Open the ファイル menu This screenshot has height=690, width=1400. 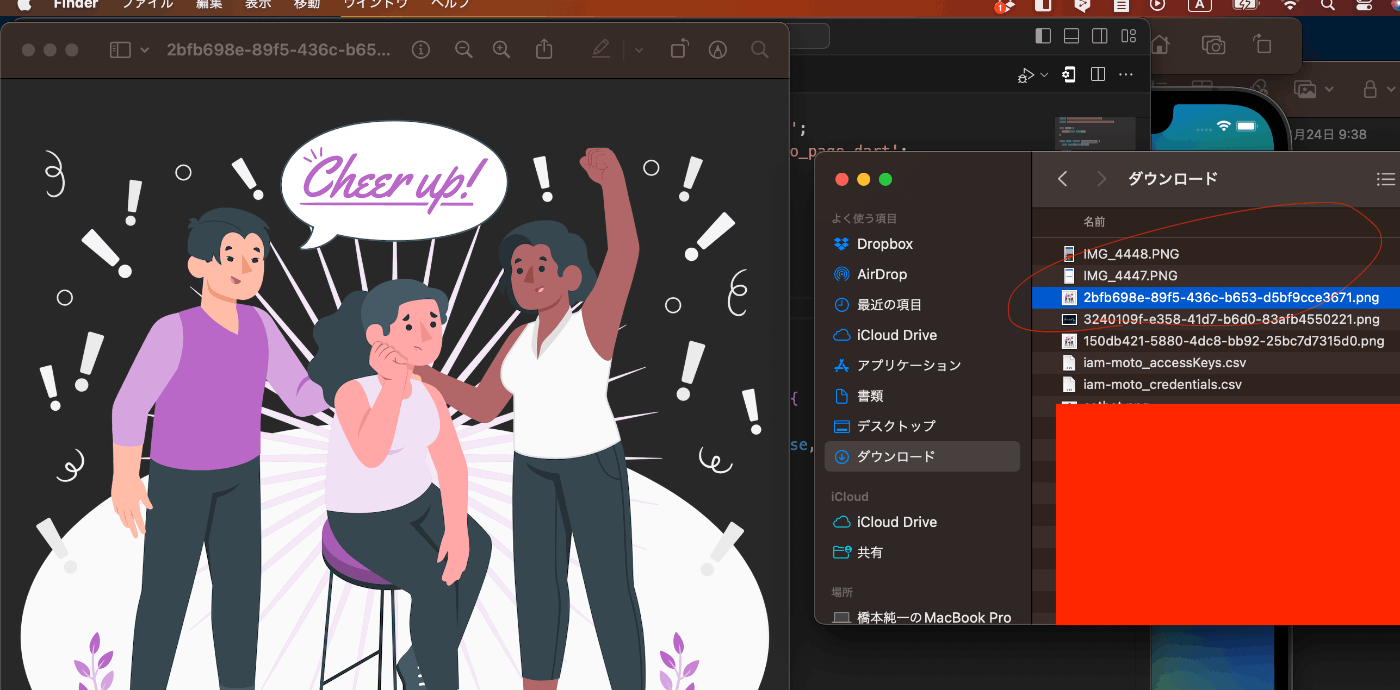point(146,4)
